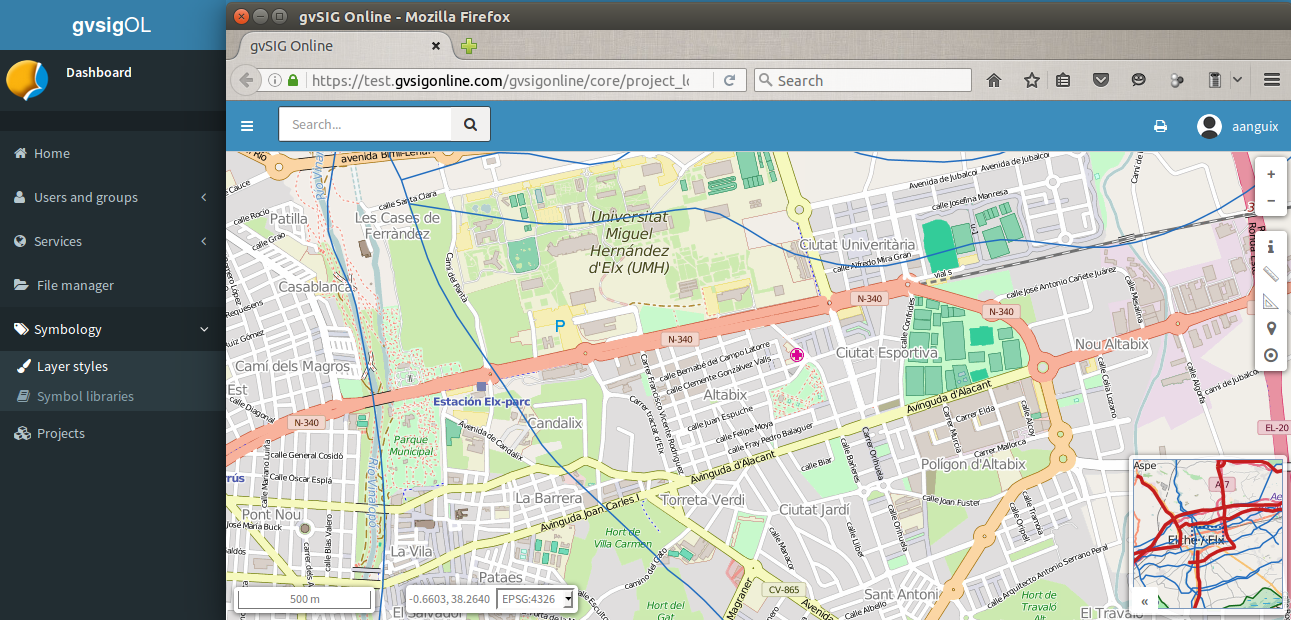Screen dimensions: 1291x620
Task: Toggle the map sidebar hamburger menu
Action: (247, 126)
